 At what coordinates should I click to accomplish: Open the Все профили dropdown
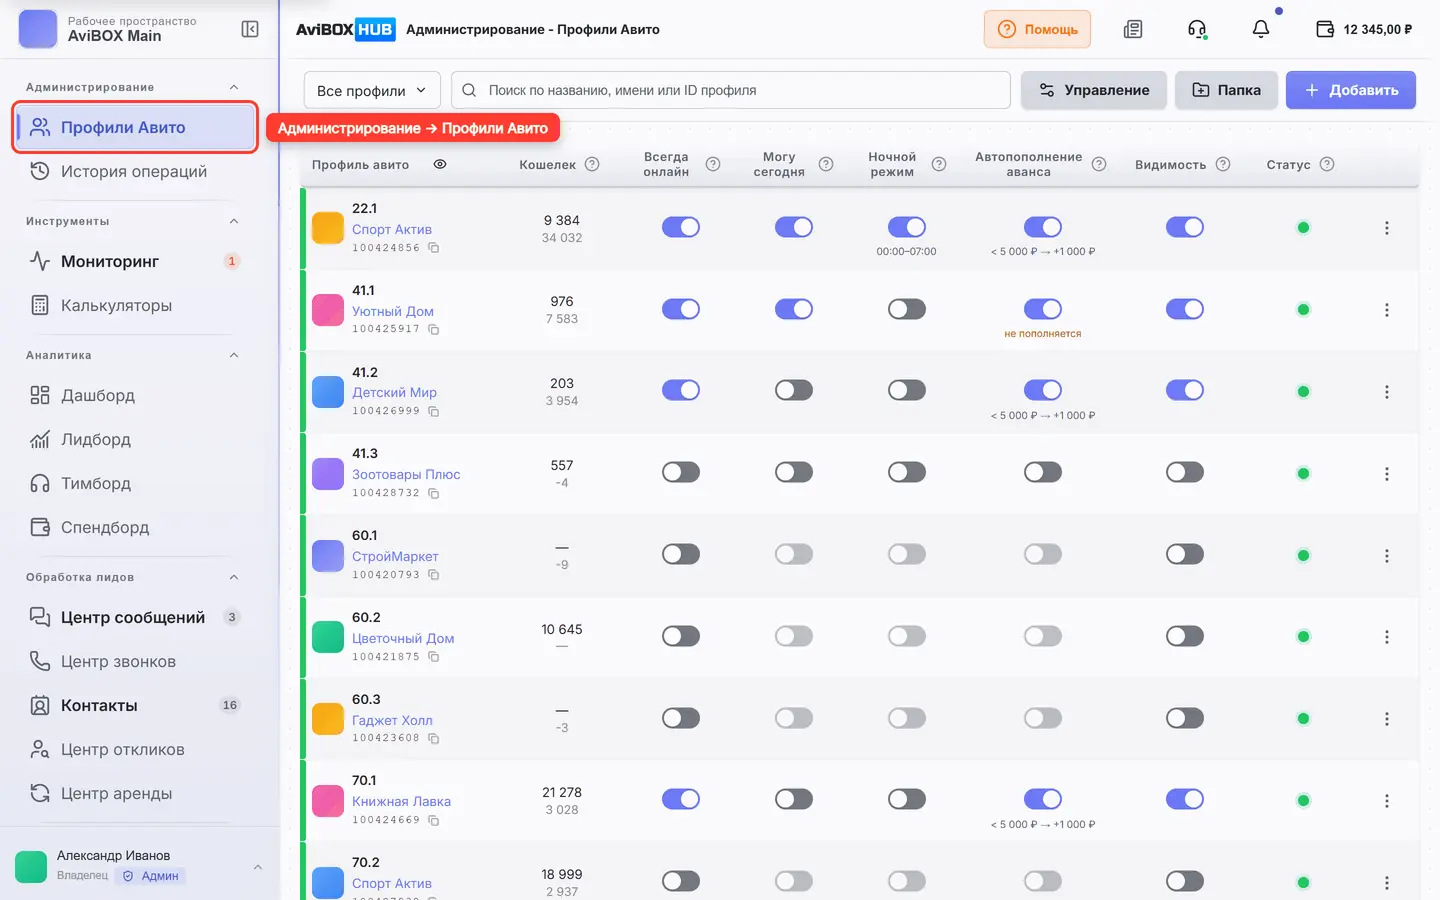(x=372, y=90)
